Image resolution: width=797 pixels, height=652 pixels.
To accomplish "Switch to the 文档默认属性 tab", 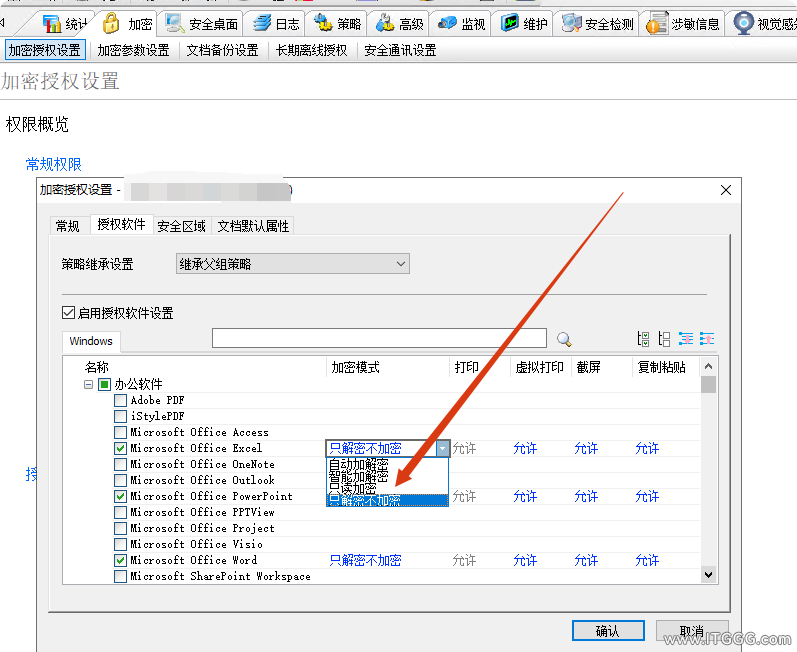I will [x=253, y=226].
